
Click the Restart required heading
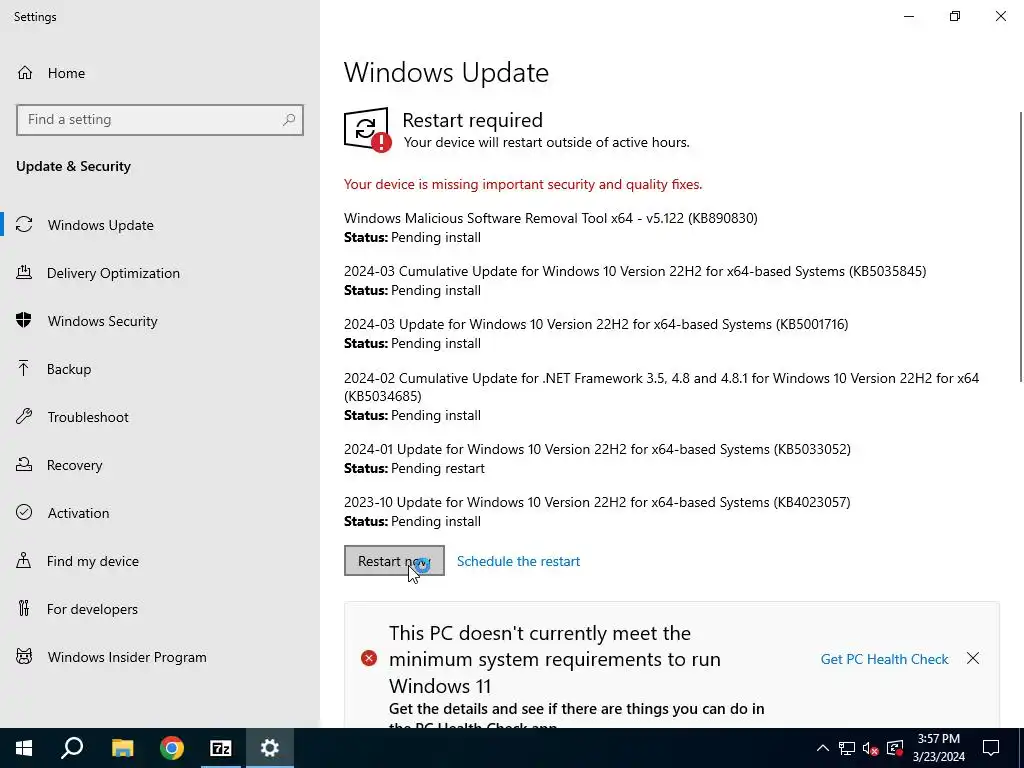[472, 120]
